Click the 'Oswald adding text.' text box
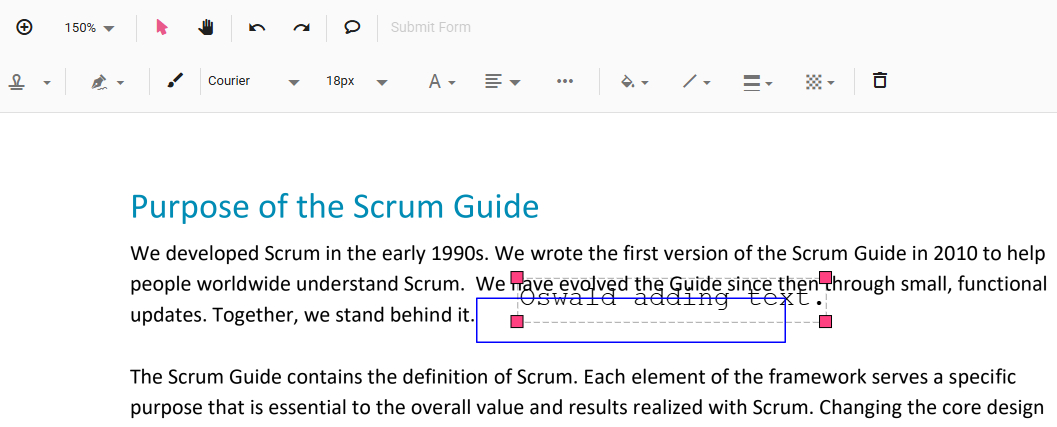Screen dimensions: 1057x427 [x=672, y=298]
